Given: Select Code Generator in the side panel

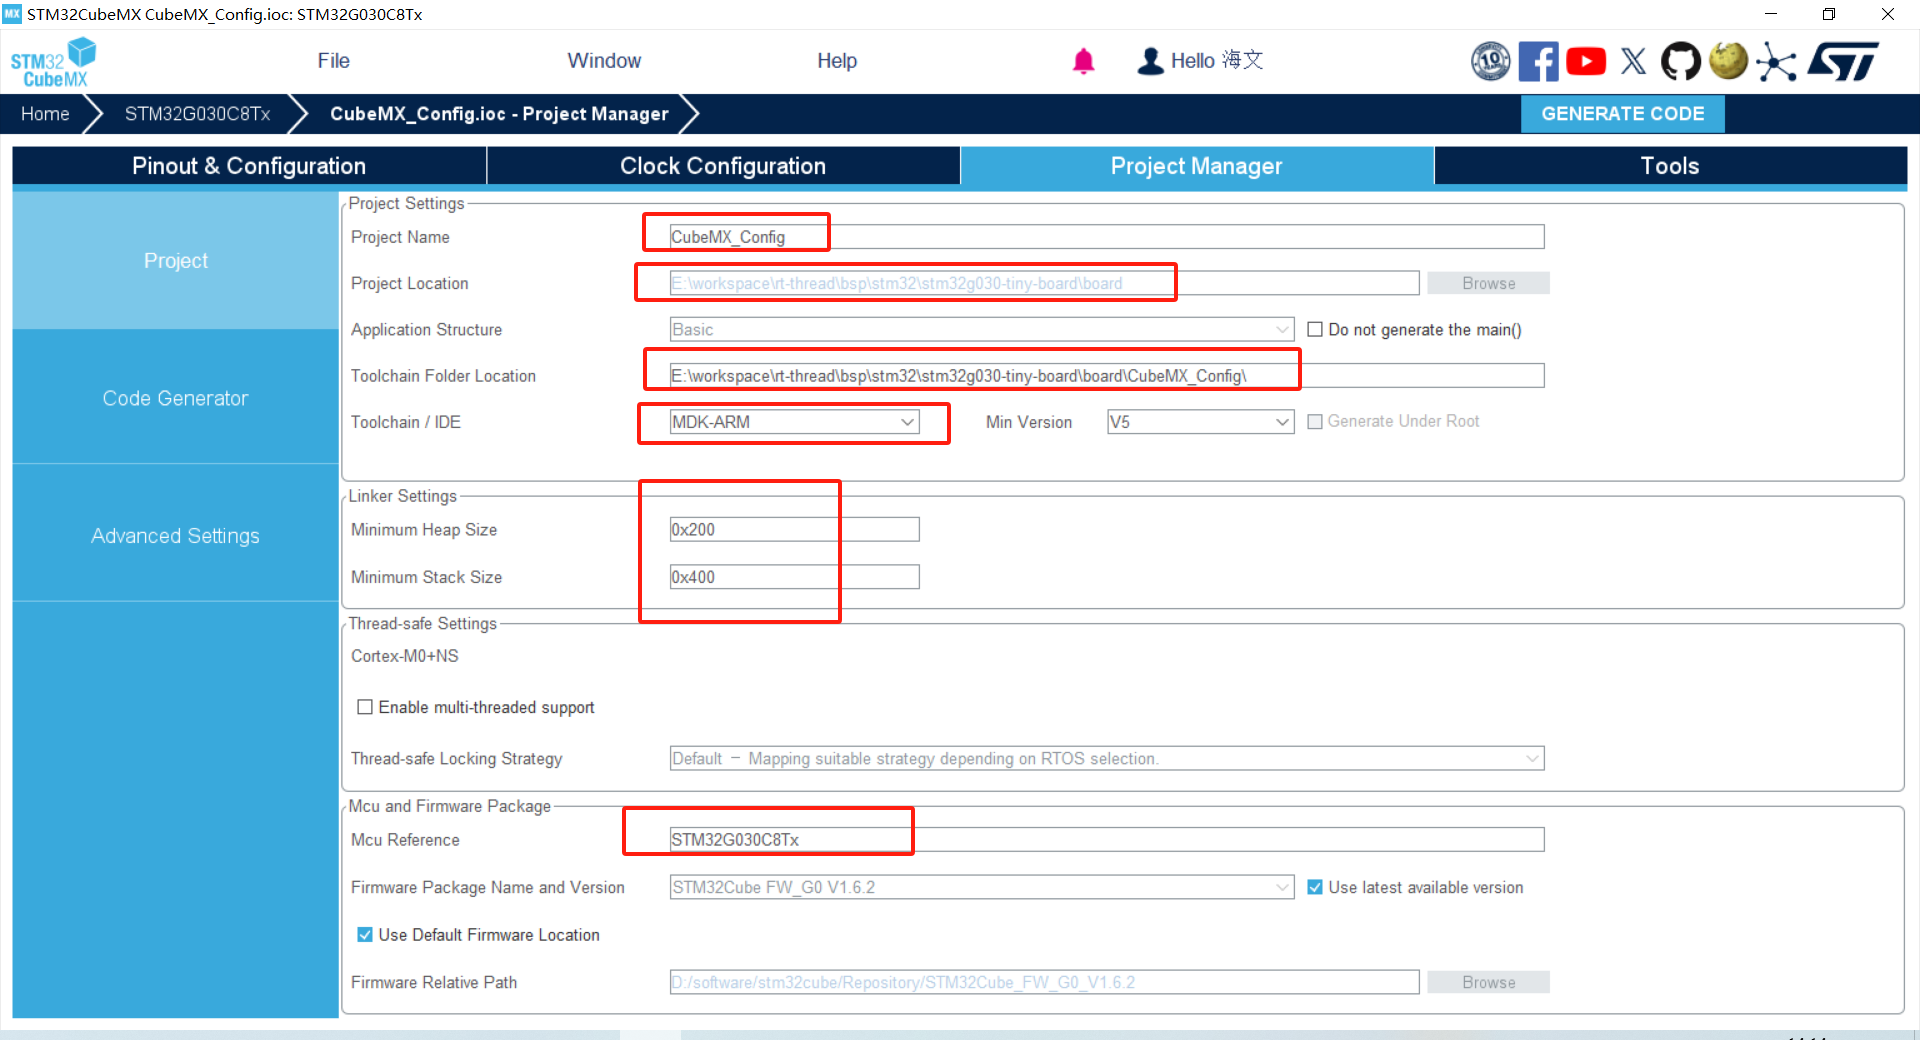Looking at the screenshot, I should [x=175, y=398].
